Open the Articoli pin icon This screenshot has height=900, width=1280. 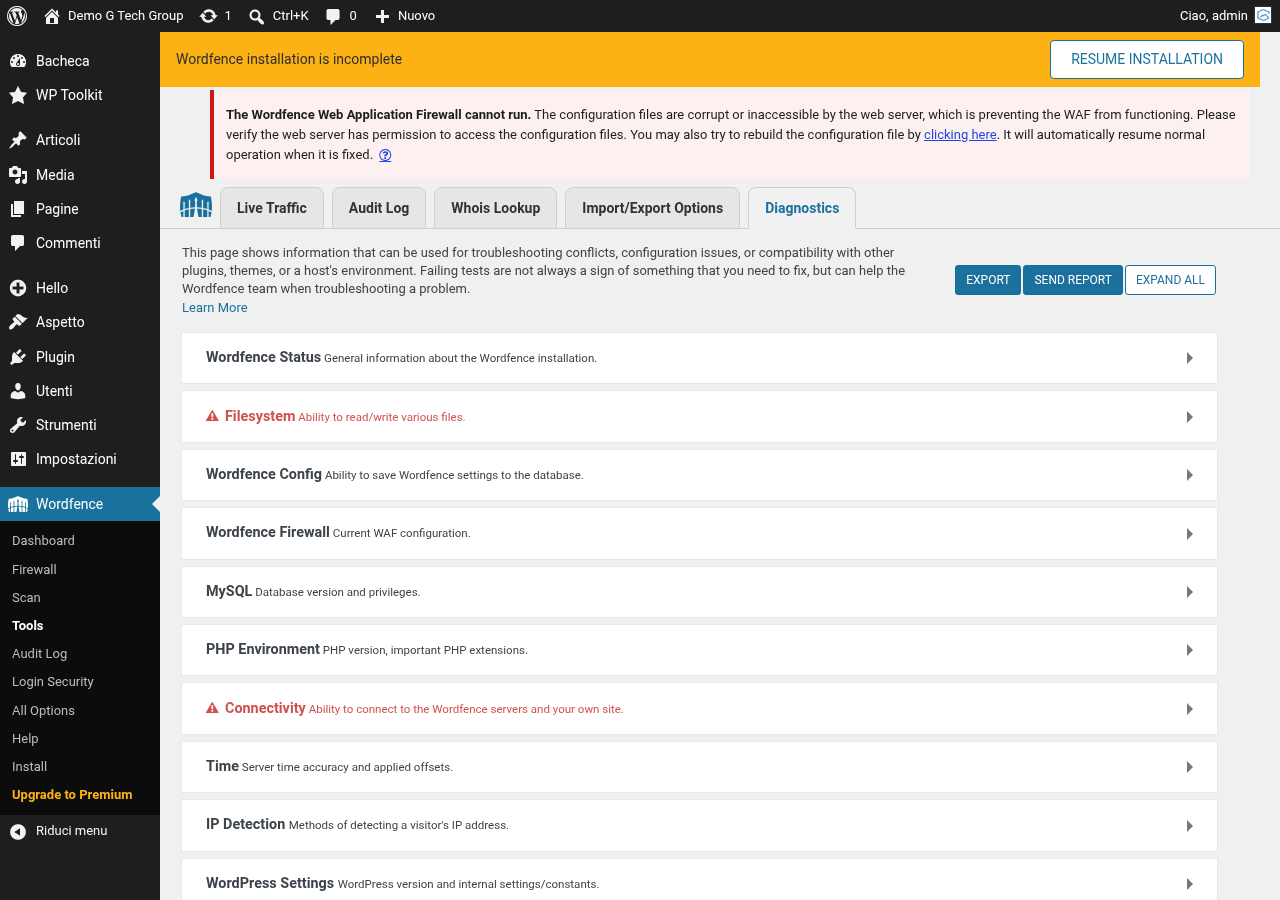pos(18,140)
